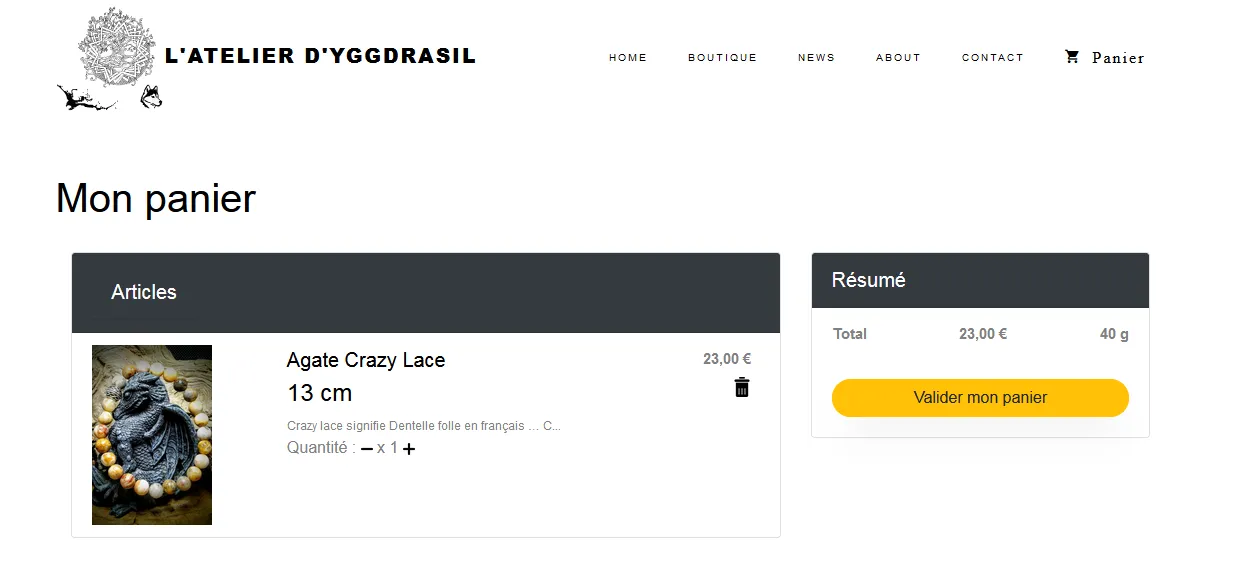
Task: Click the 13 cm size label
Action: pyautogui.click(x=320, y=393)
